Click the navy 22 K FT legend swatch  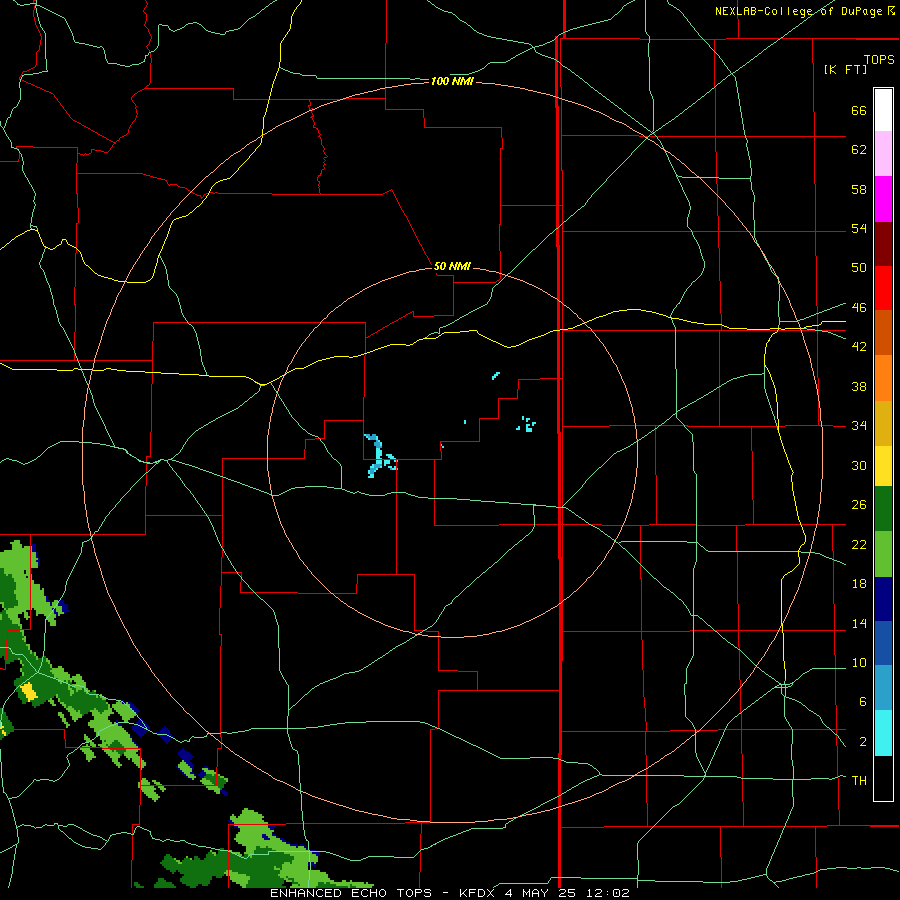click(883, 599)
